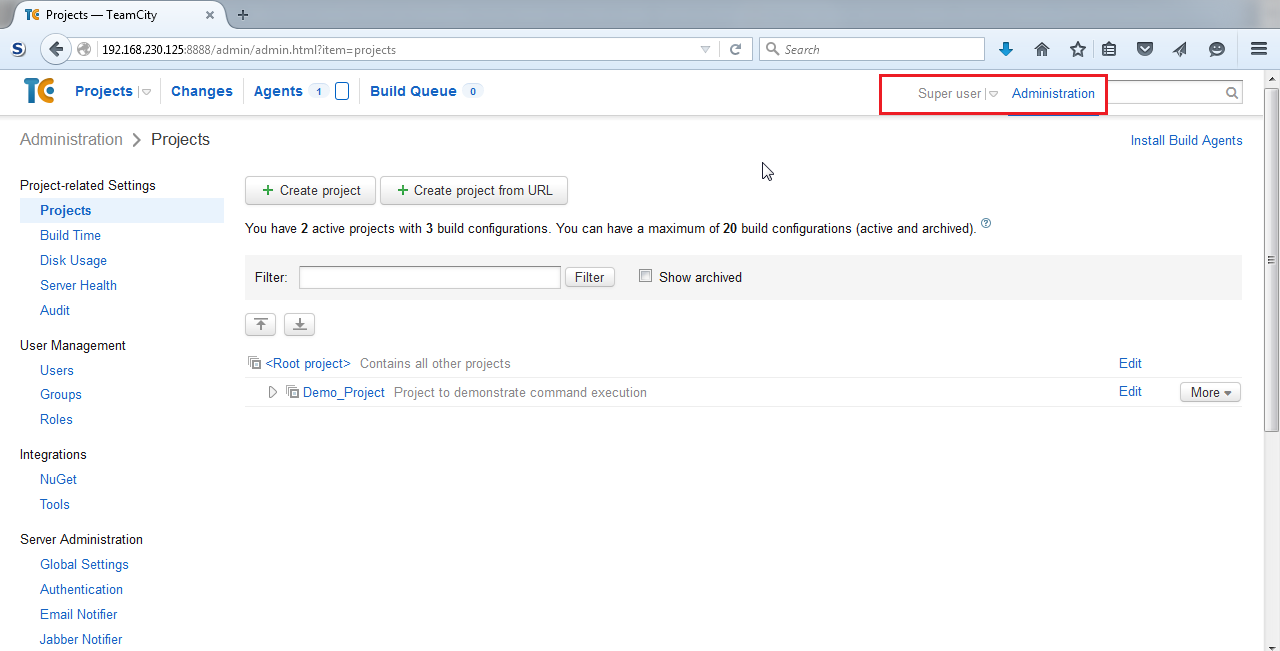1280x651 pixels.
Task: Open the Demo_Project link
Action: coord(344,392)
